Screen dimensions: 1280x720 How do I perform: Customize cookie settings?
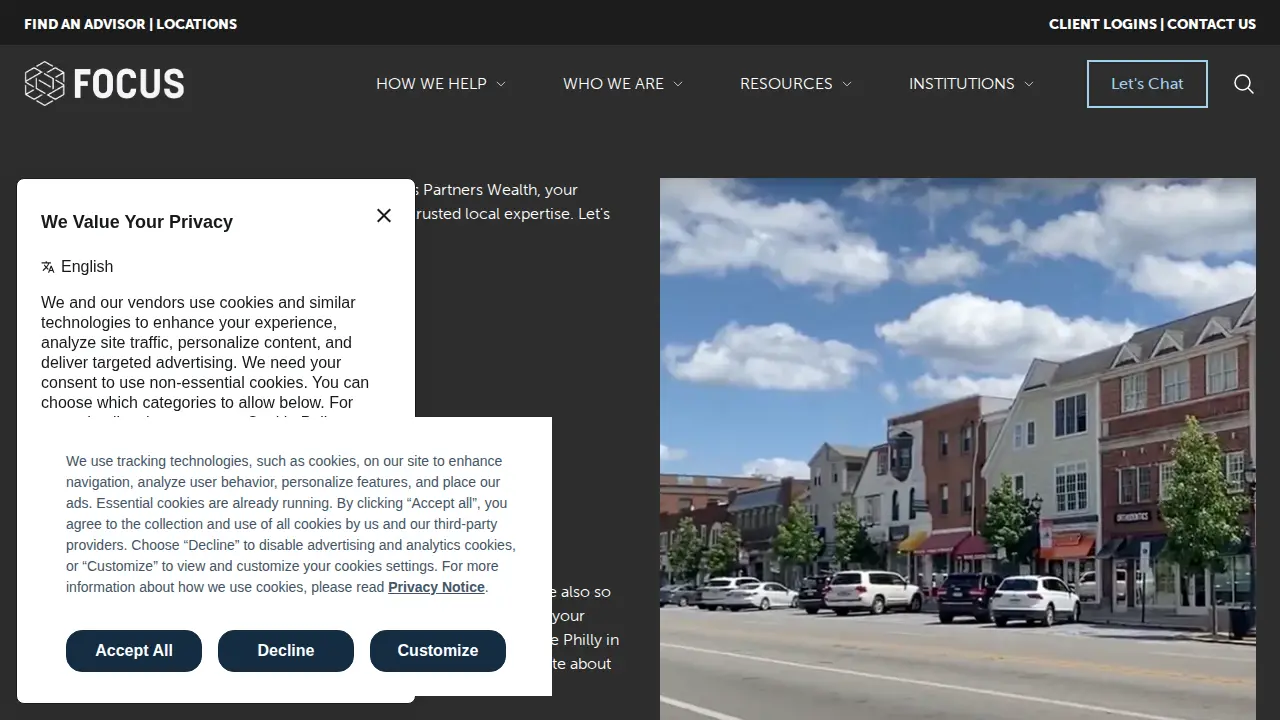tap(438, 651)
